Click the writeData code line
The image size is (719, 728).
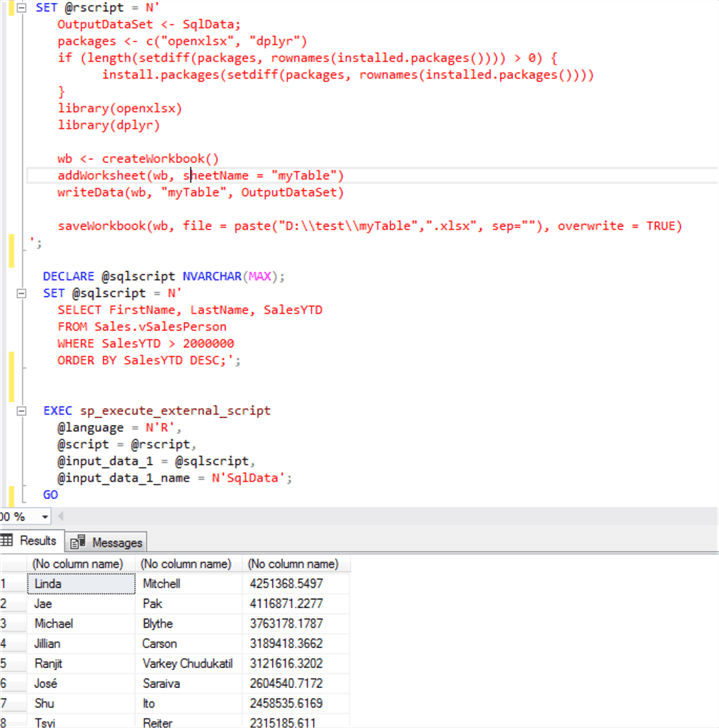tap(201, 192)
